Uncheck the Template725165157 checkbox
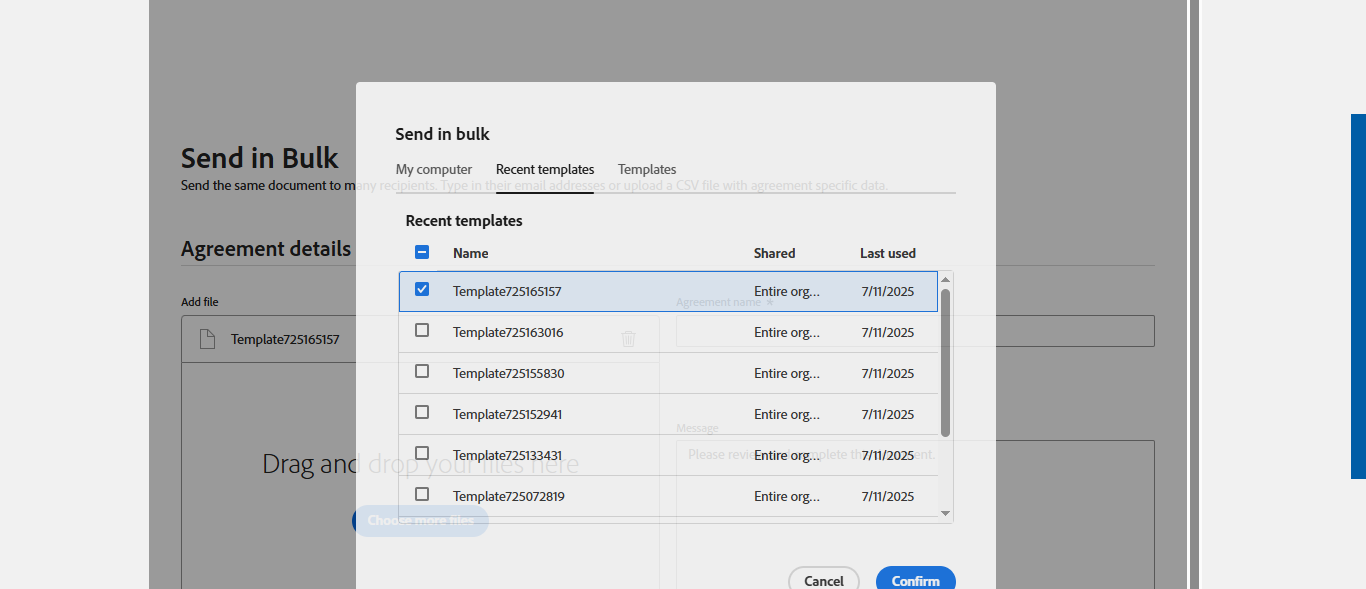The width and height of the screenshot is (1366, 589). click(x=422, y=290)
